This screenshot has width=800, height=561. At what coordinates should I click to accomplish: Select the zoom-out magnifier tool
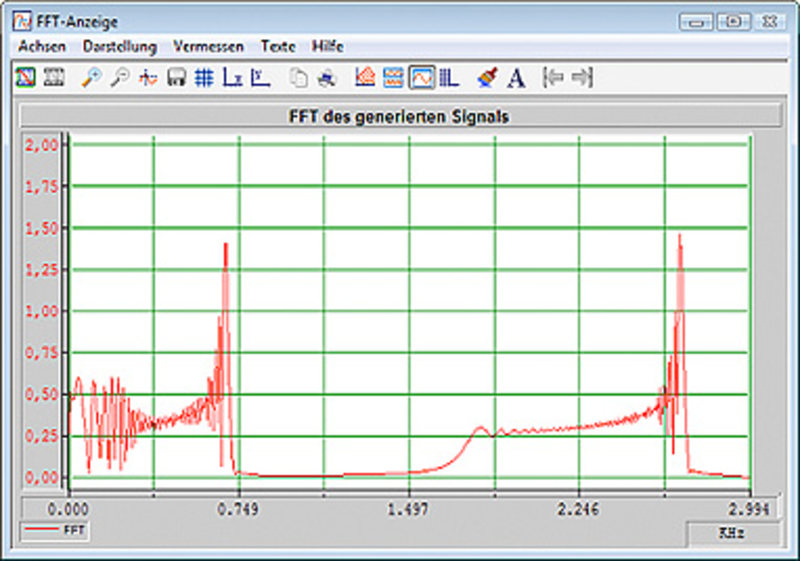(120, 78)
